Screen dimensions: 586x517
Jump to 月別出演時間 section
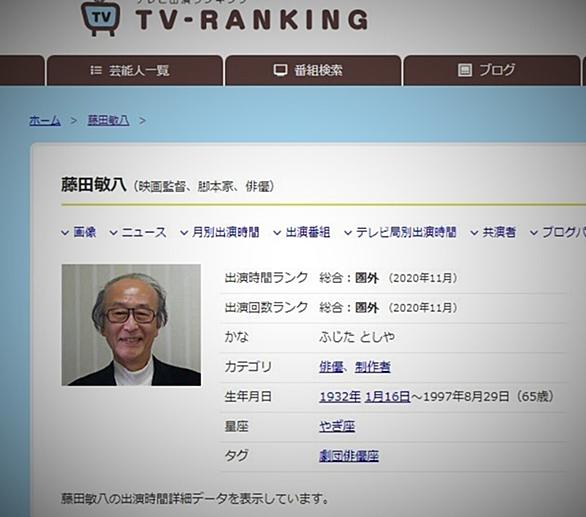[226, 233]
